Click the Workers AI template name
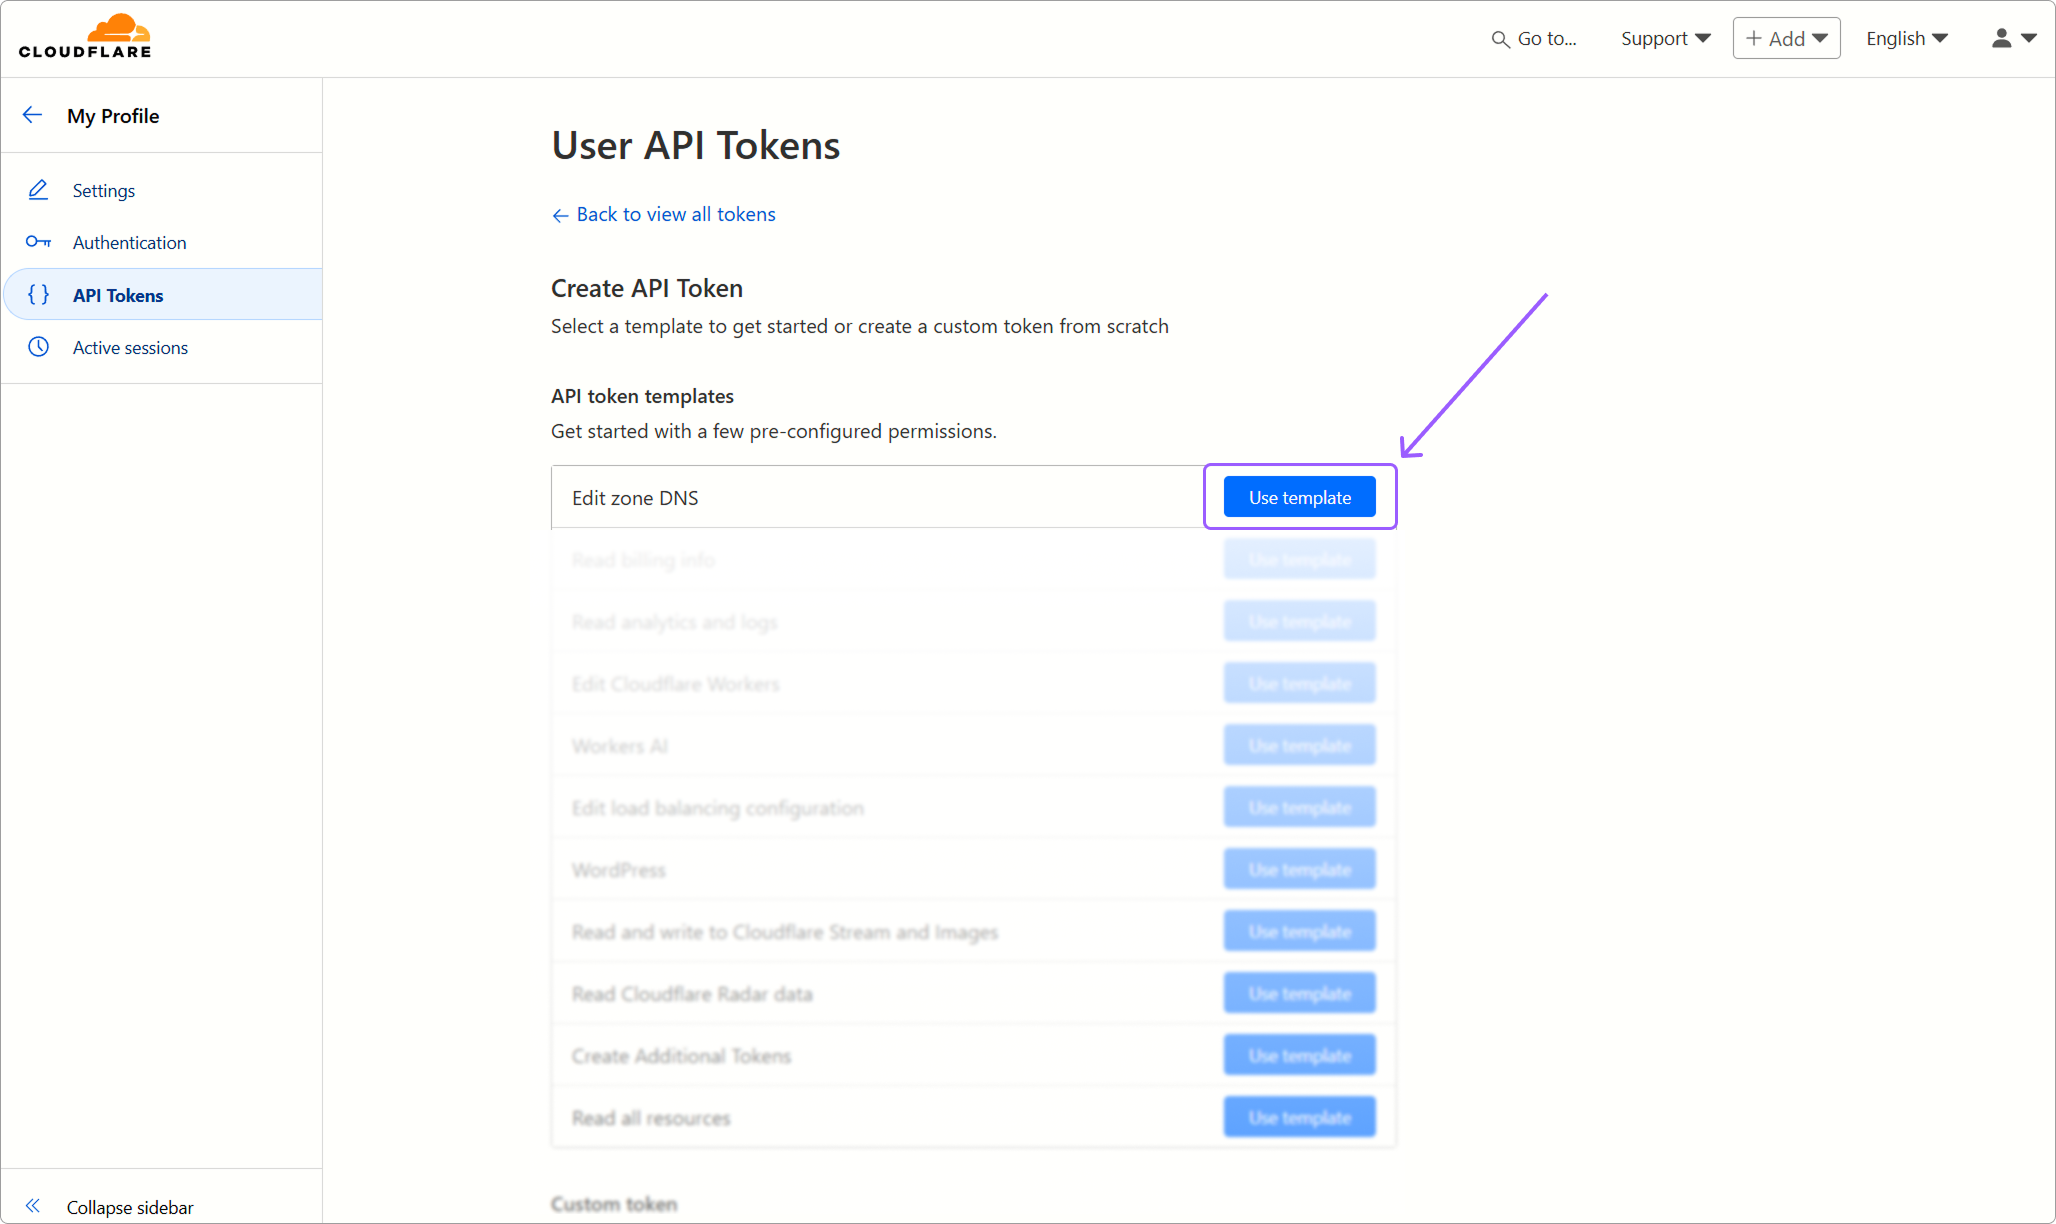 (x=619, y=746)
